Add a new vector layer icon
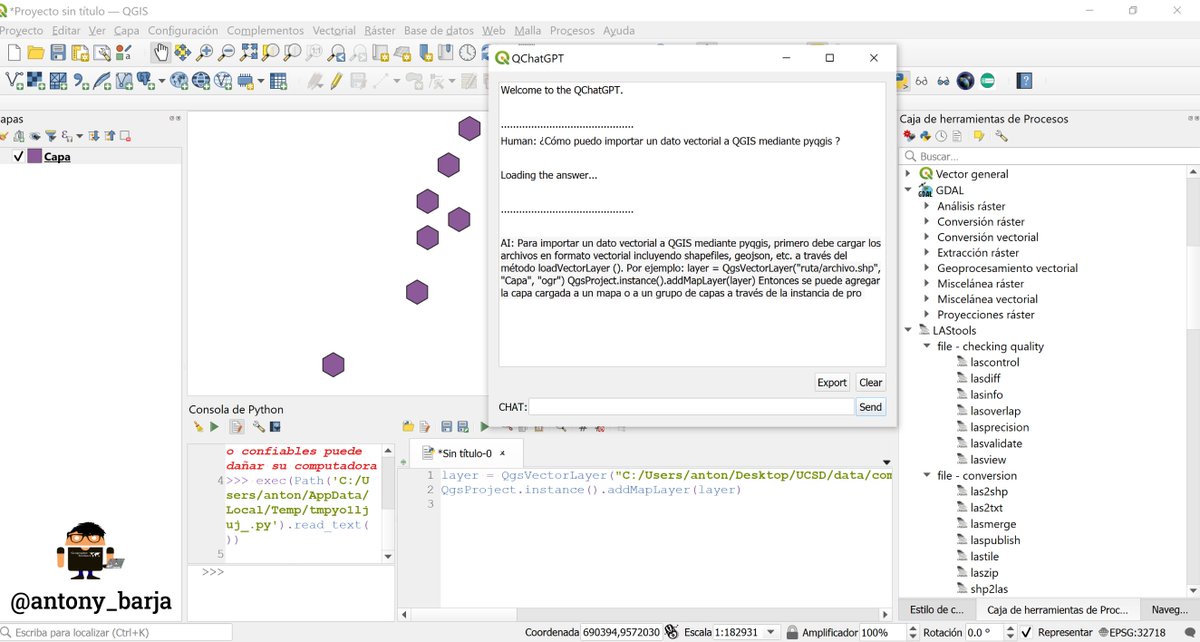 click(14, 80)
